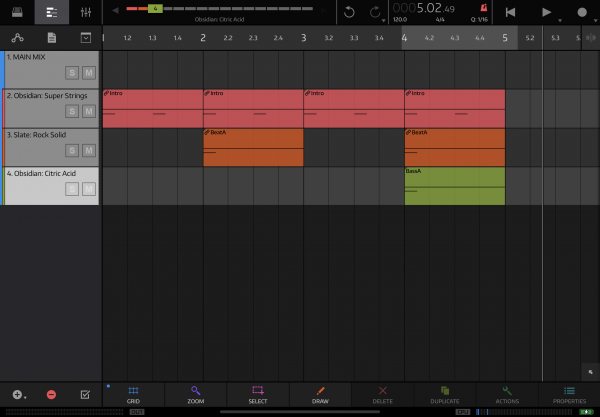Rewind to the start
This screenshot has width=600, height=417.
(x=510, y=12)
